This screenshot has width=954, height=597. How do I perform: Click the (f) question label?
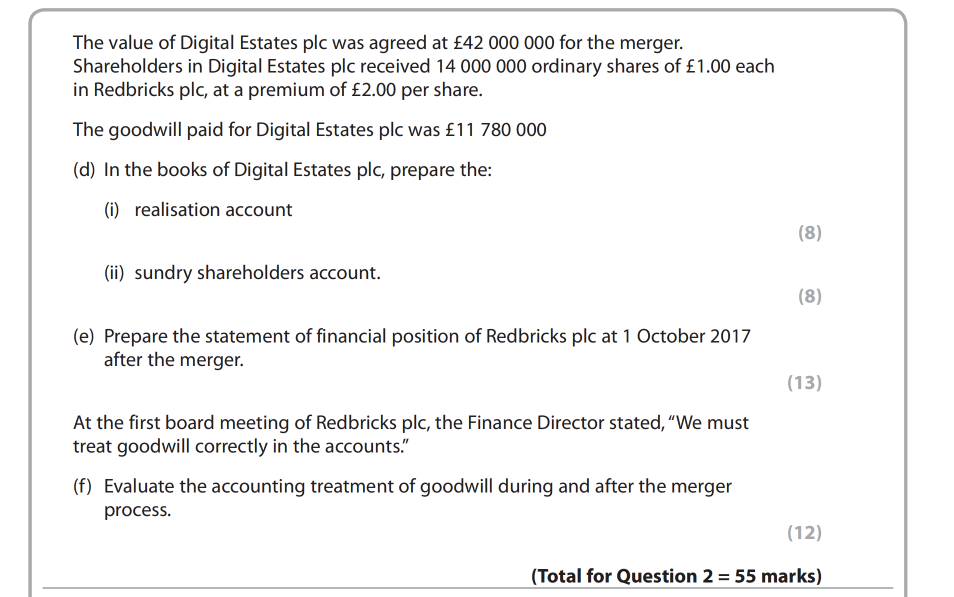[x=84, y=487]
